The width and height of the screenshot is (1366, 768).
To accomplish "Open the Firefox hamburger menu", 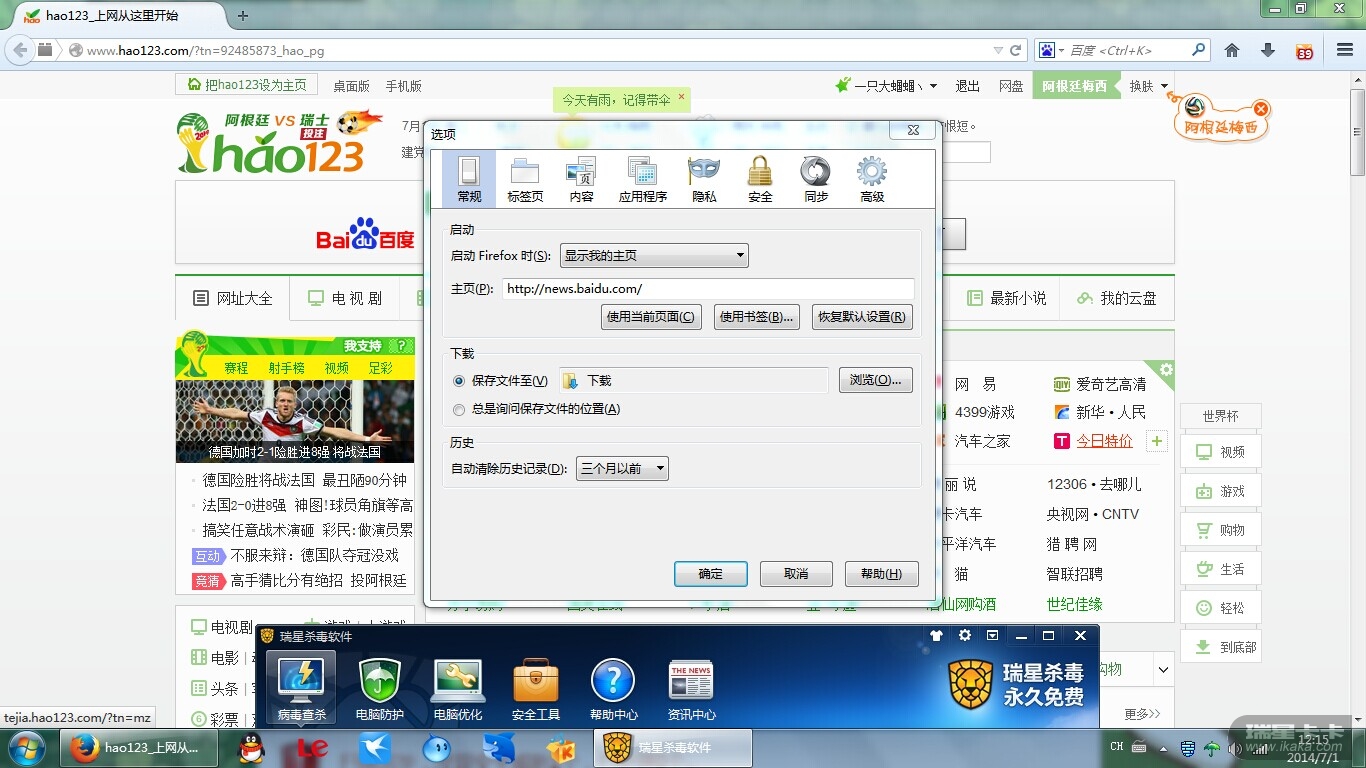I will (1345, 50).
